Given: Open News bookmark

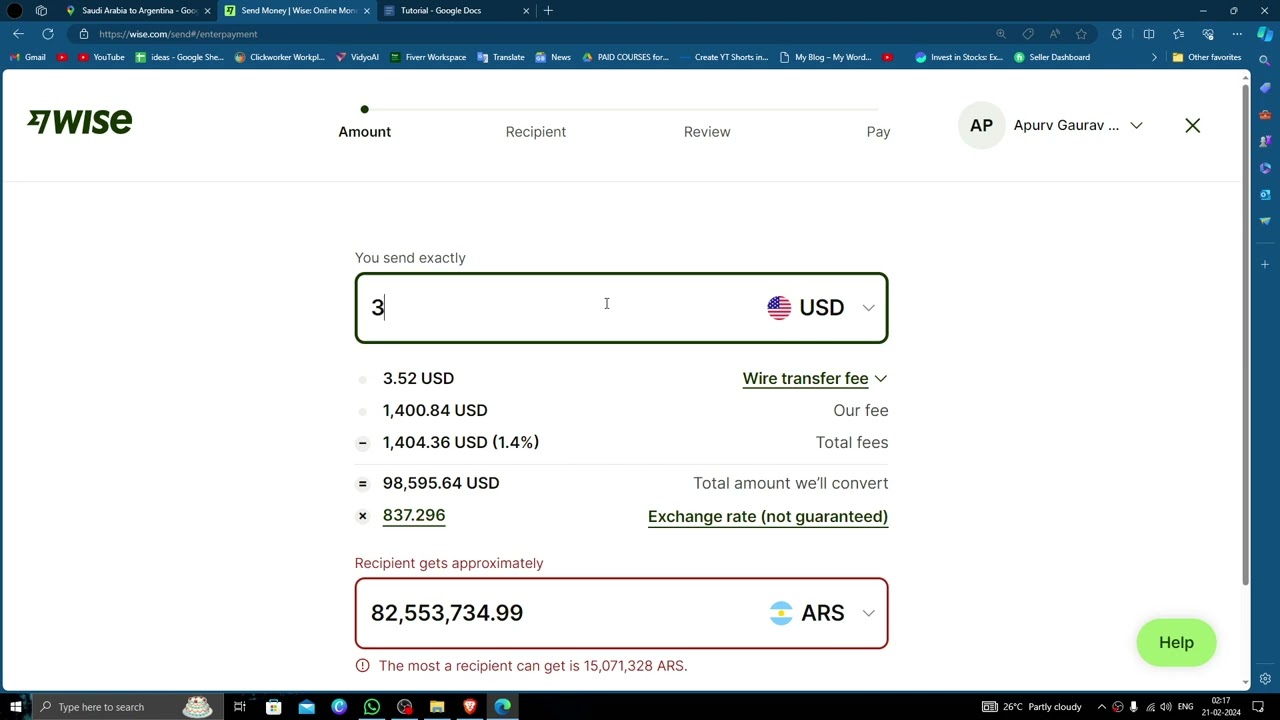Looking at the screenshot, I should (553, 57).
